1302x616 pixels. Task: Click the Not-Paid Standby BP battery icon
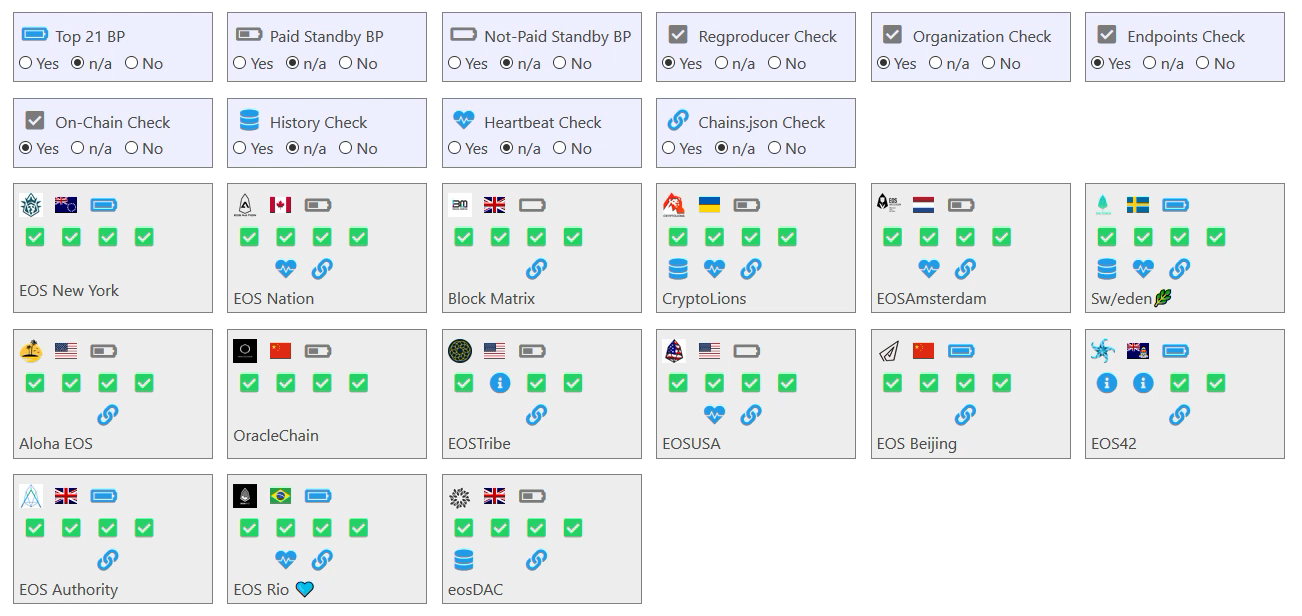click(463, 35)
